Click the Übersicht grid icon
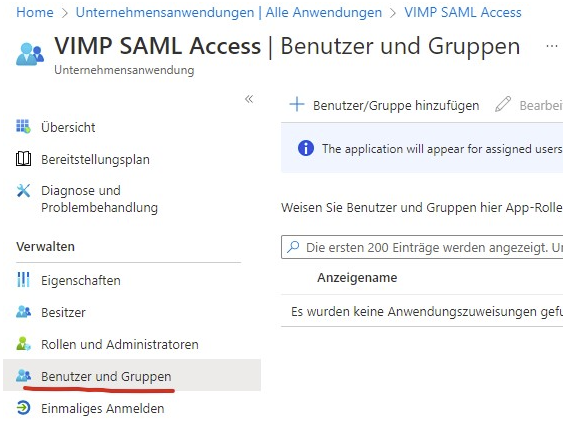Screen dimensions: 567x421 pyautogui.click(x=24, y=126)
